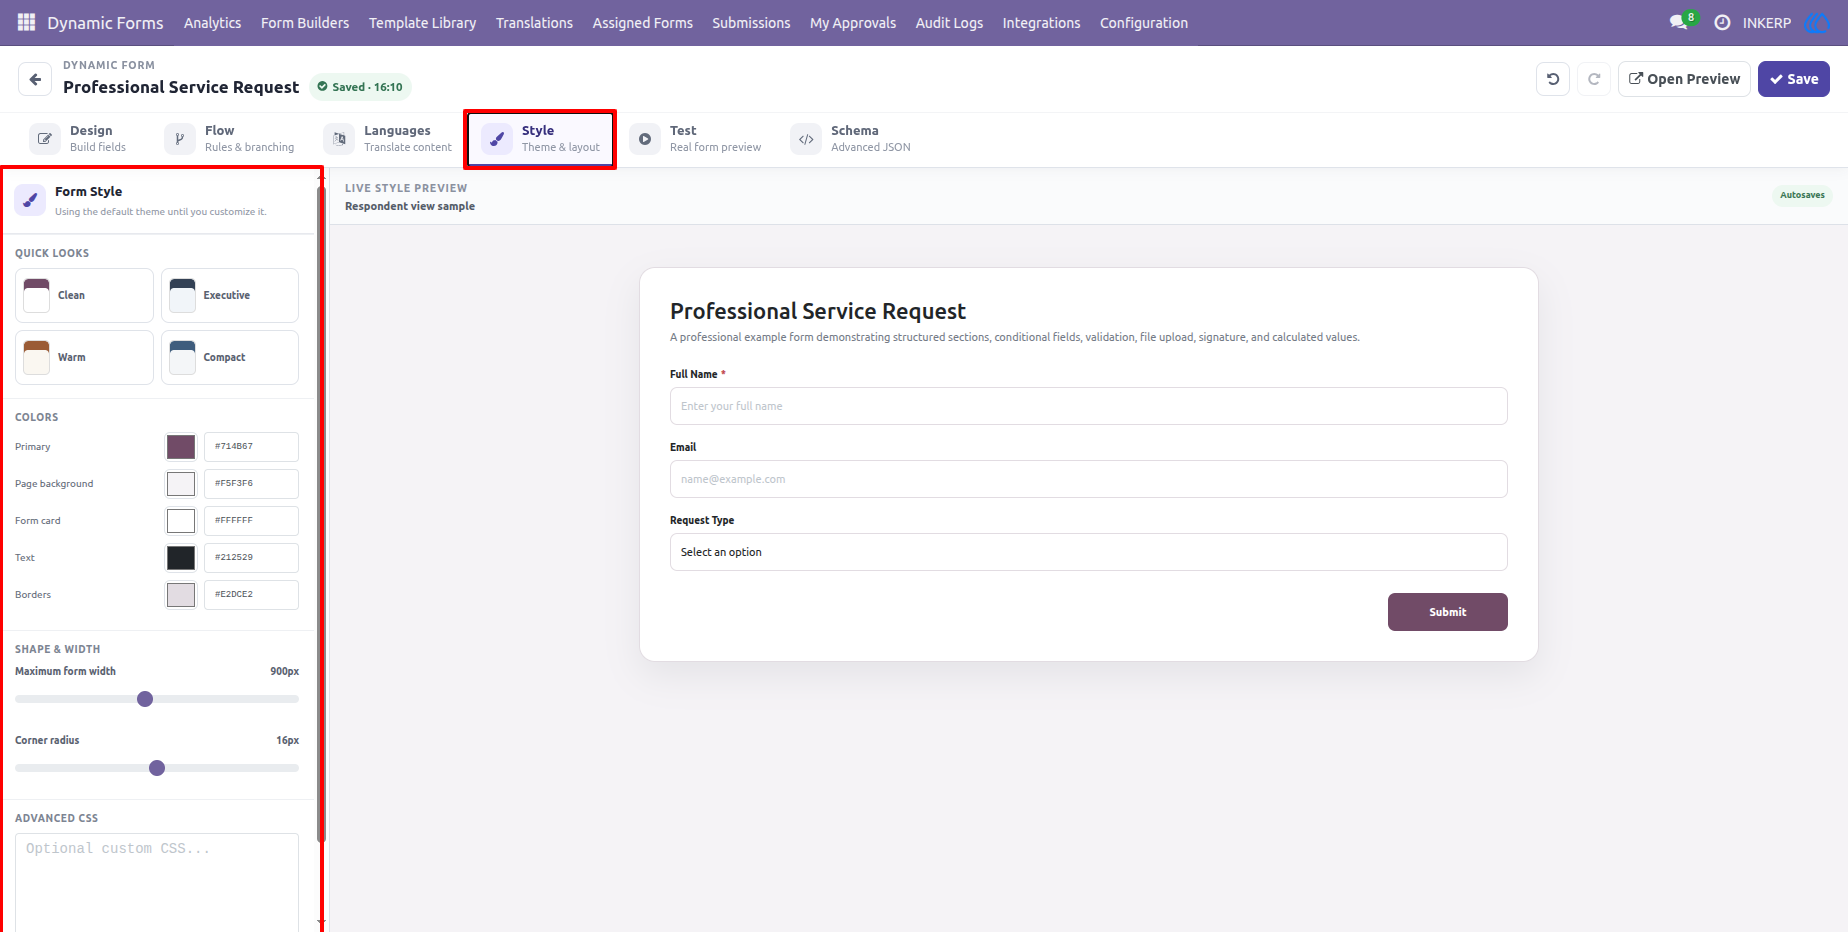
Task: Open the Request Type select dropdown
Action: point(1088,552)
